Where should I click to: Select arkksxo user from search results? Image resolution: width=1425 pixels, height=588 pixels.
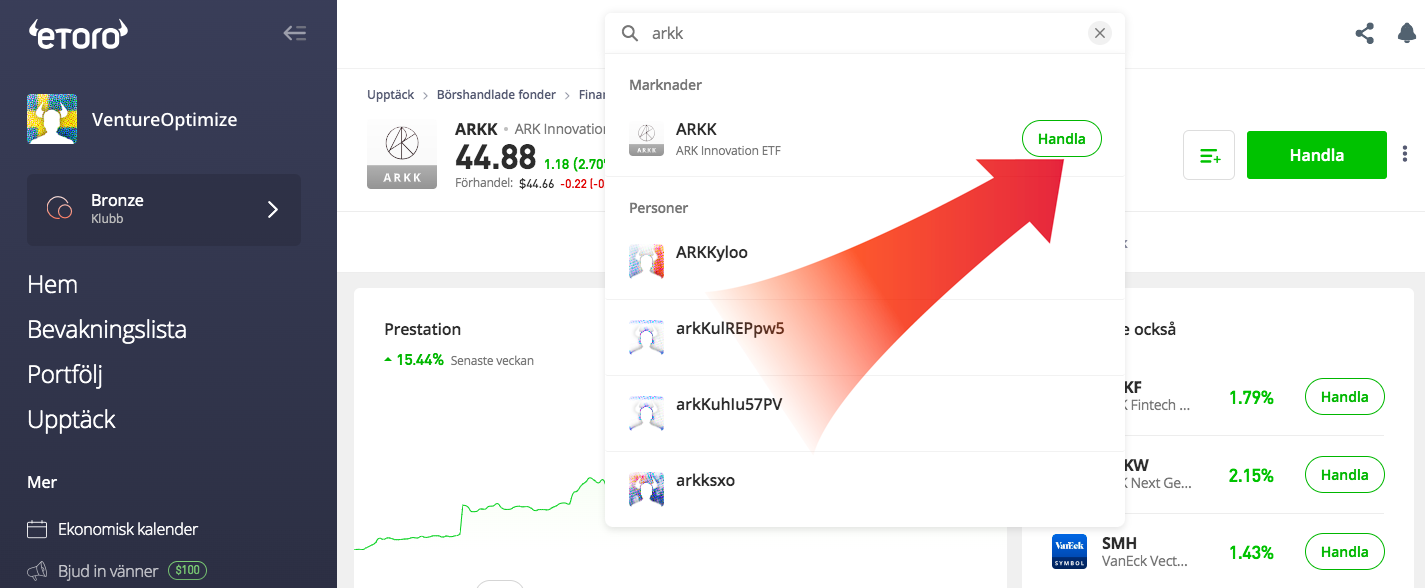(705, 481)
